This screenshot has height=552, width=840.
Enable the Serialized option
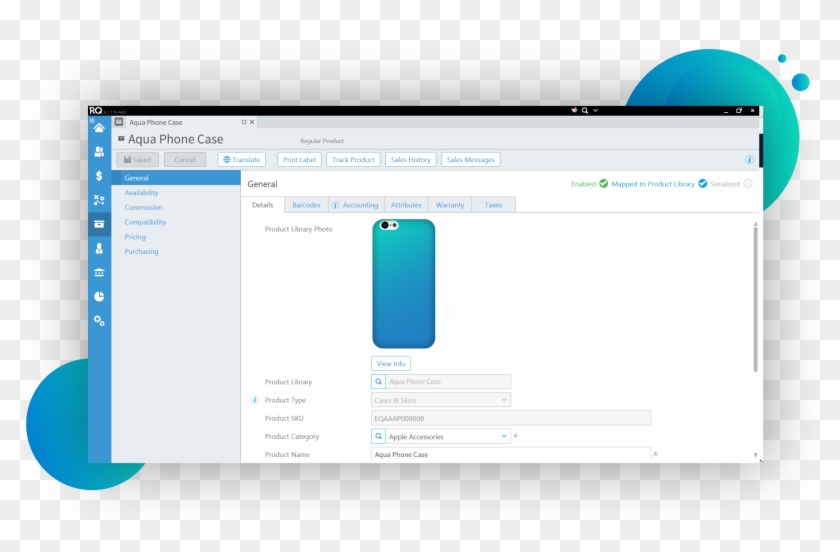pos(747,184)
